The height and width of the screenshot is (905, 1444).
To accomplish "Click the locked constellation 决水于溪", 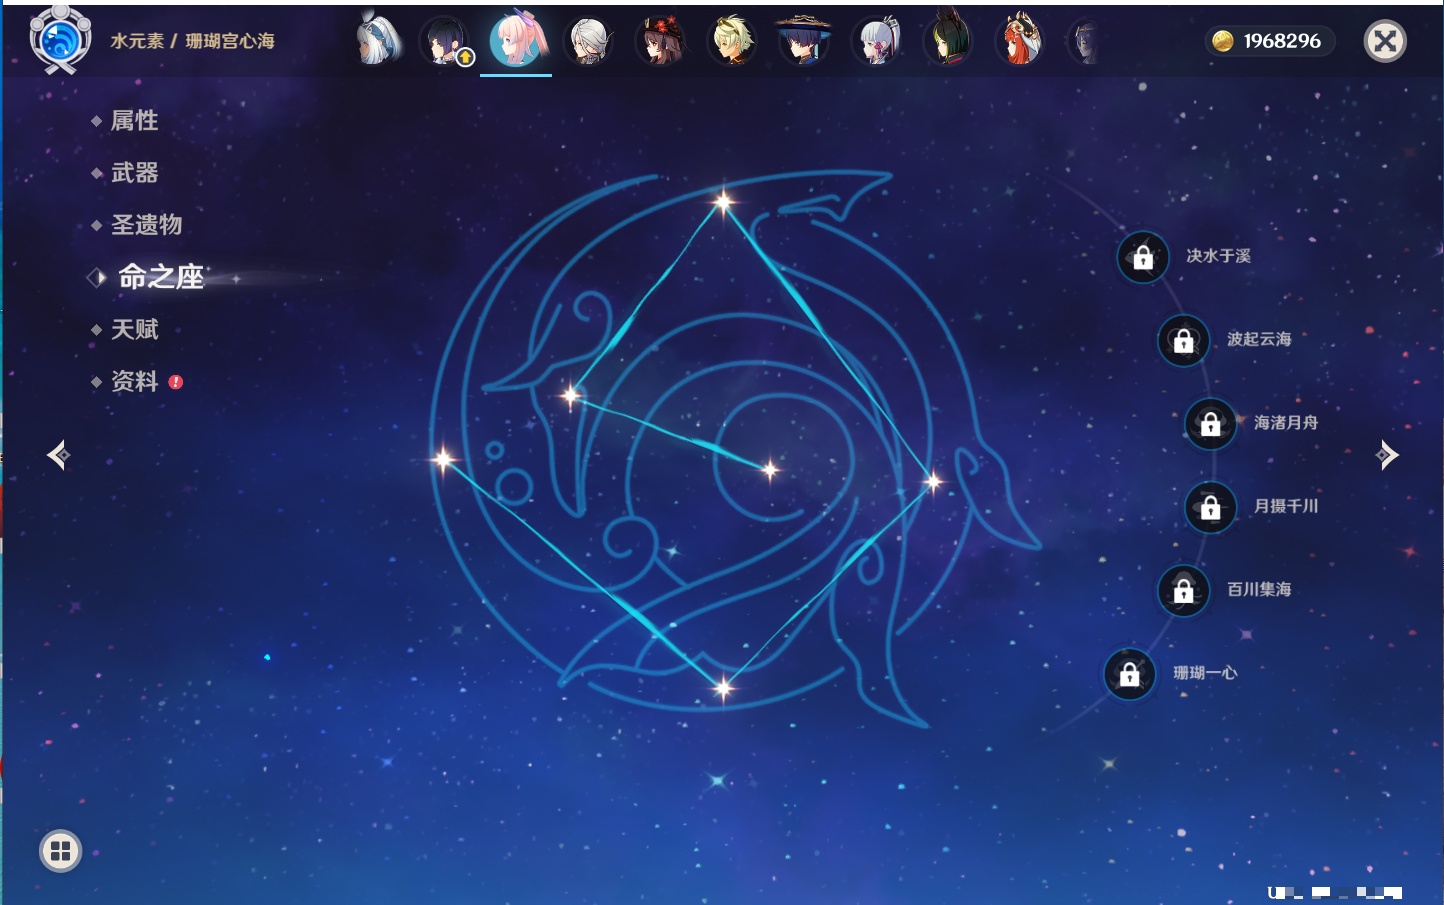I will (x=1143, y=257).
